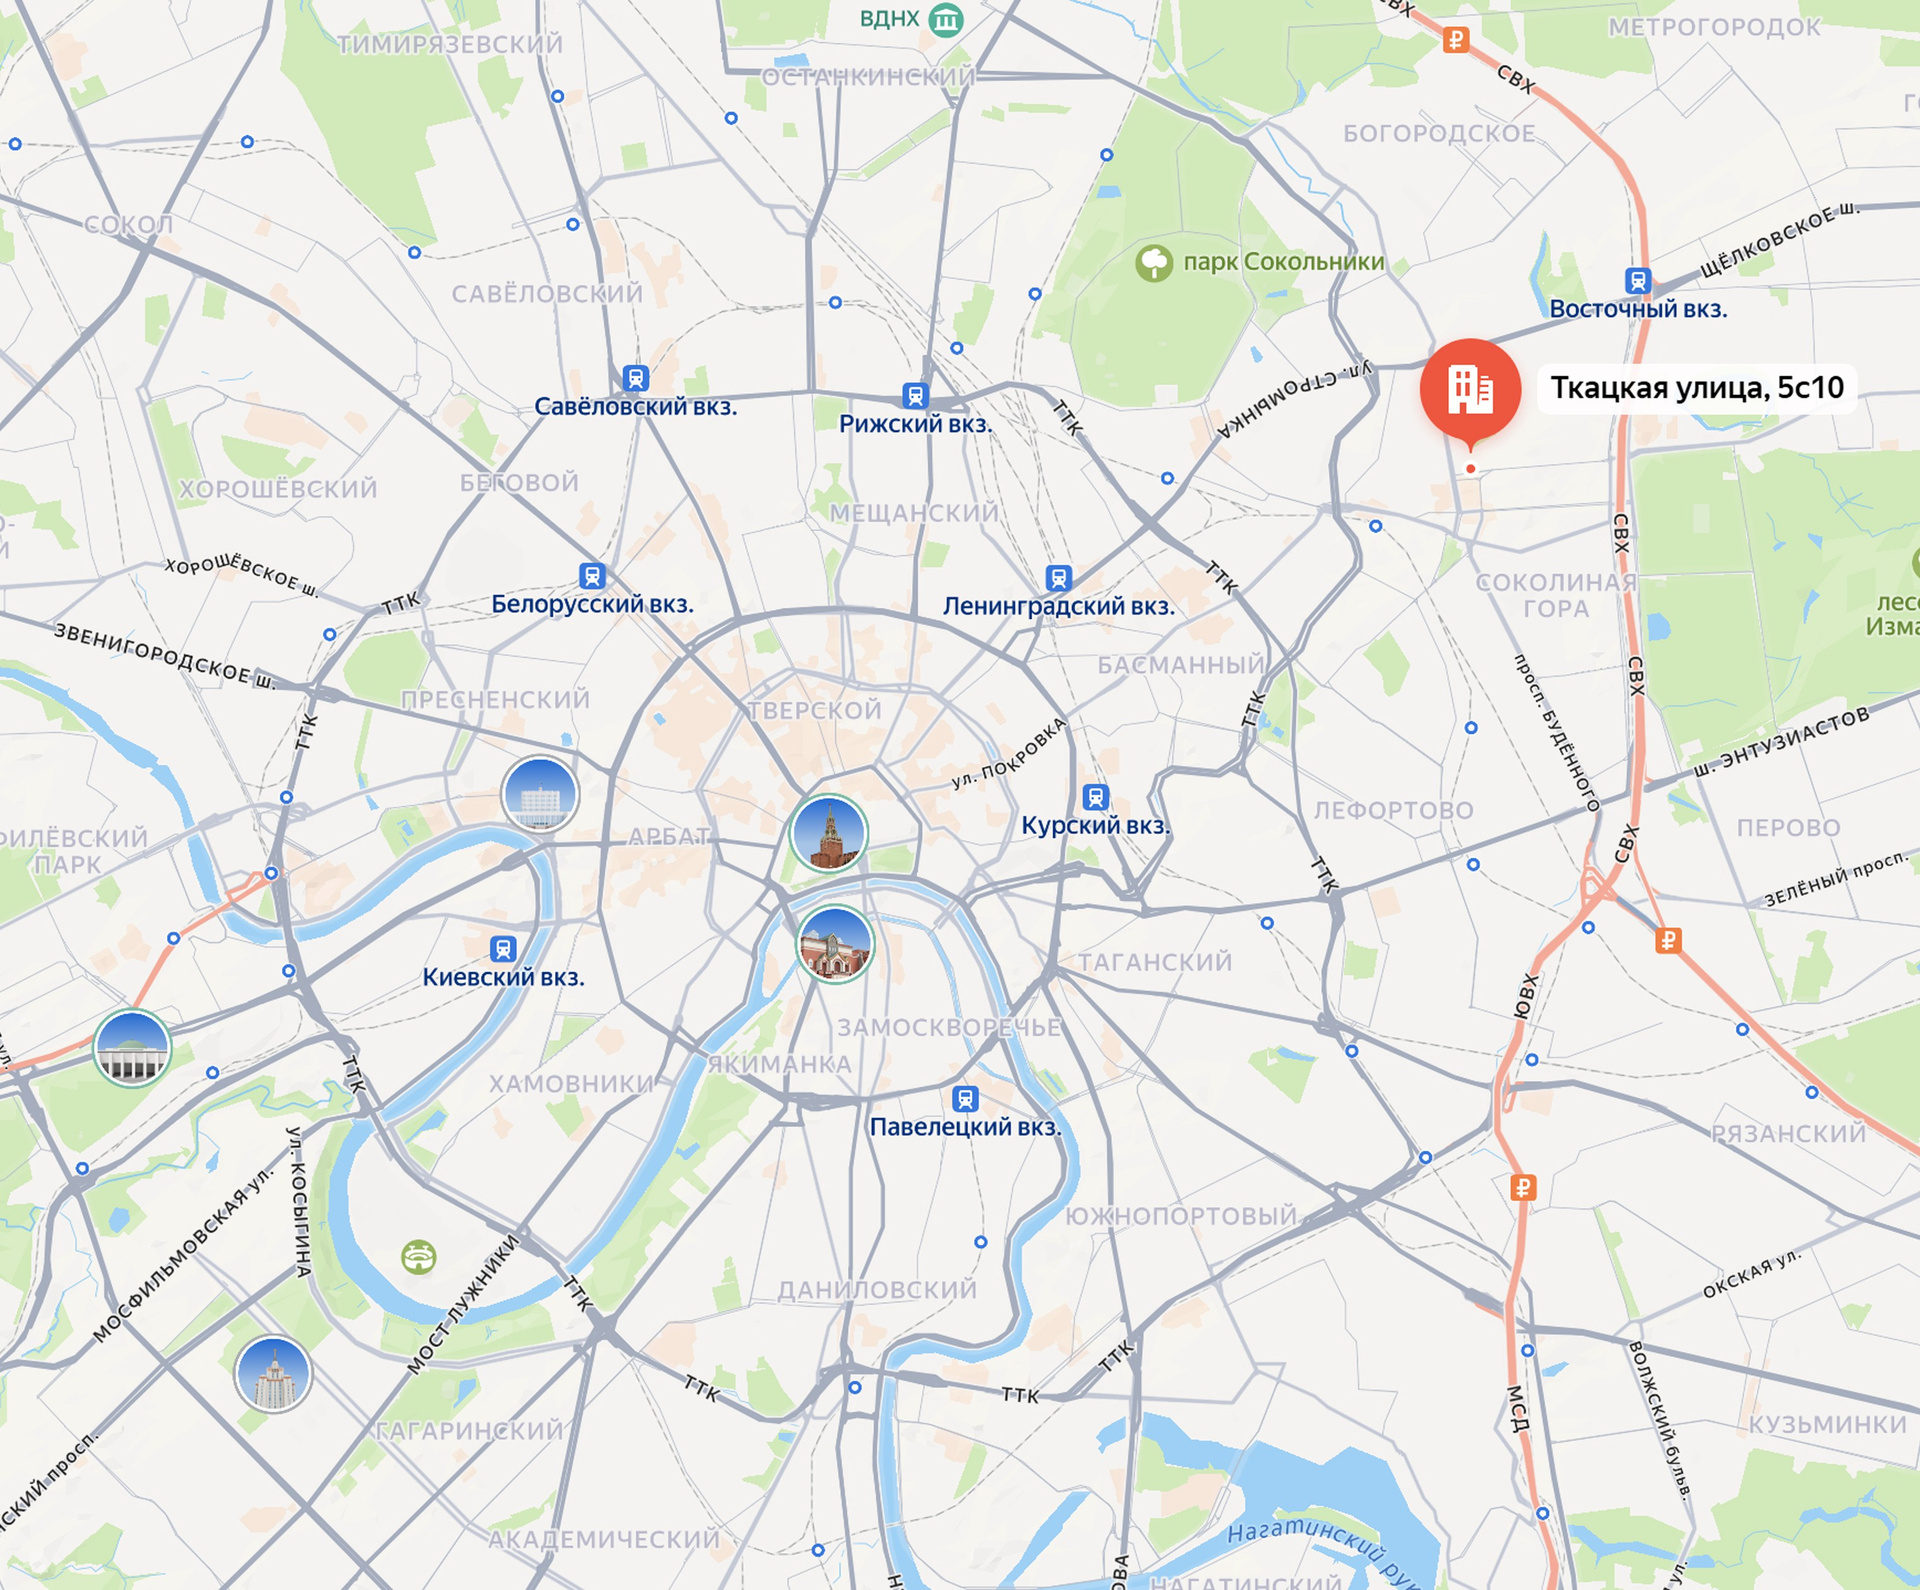The image size is (1920, 1590).
Task: Click the red building pin marker
Action: click(1470, 390)
